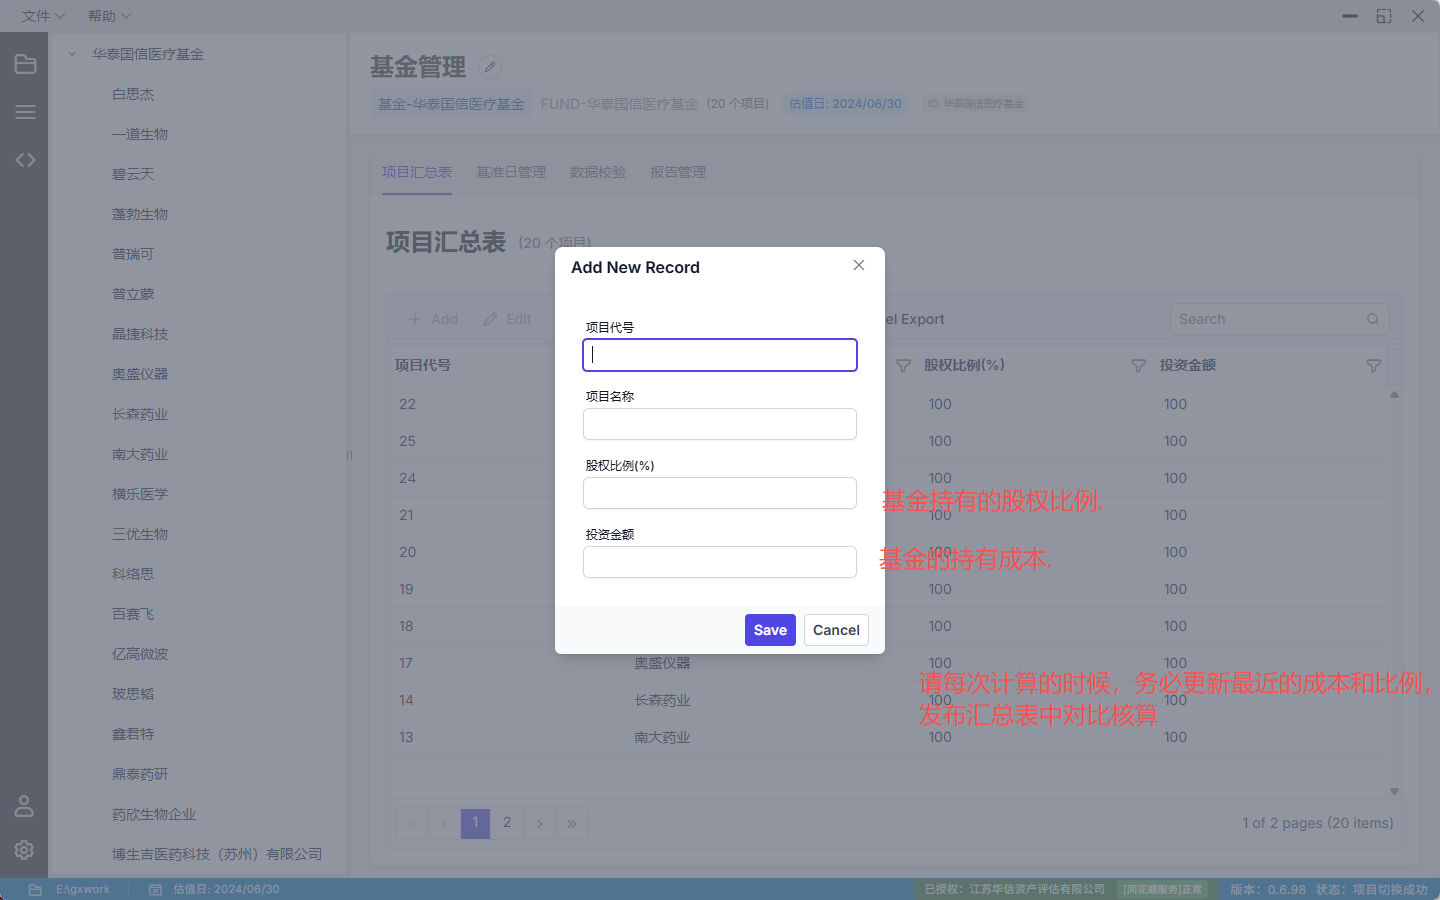
Task: Switch to the 数据校验 tab
Action: click(598, 172)
